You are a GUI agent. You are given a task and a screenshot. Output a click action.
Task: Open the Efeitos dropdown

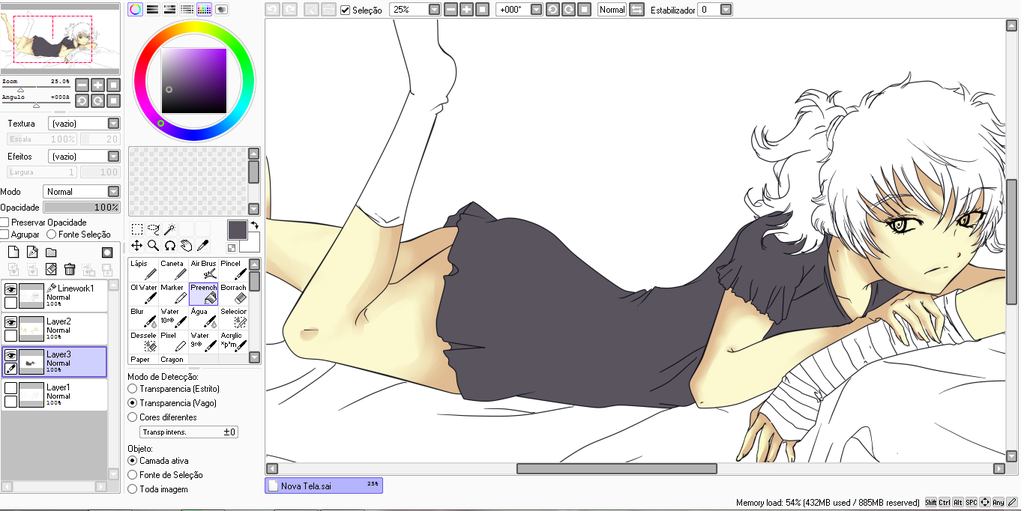[114, 157]
